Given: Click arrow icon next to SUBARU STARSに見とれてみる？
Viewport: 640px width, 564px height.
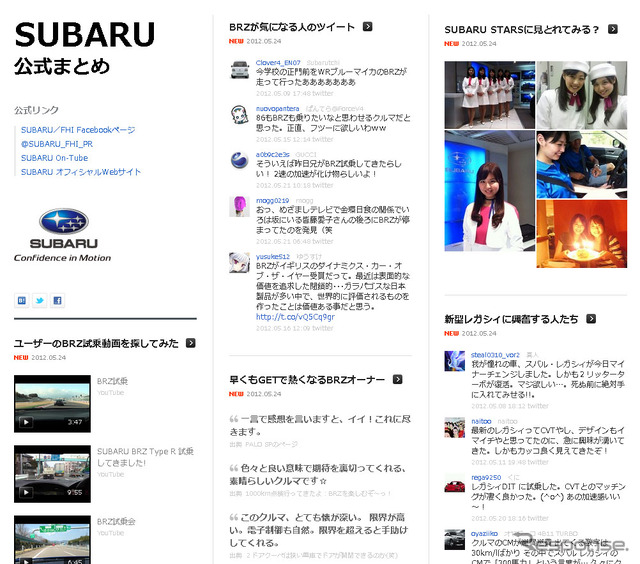Looking at the screenshot, I should pyautogui.click(x=613, y=29).
